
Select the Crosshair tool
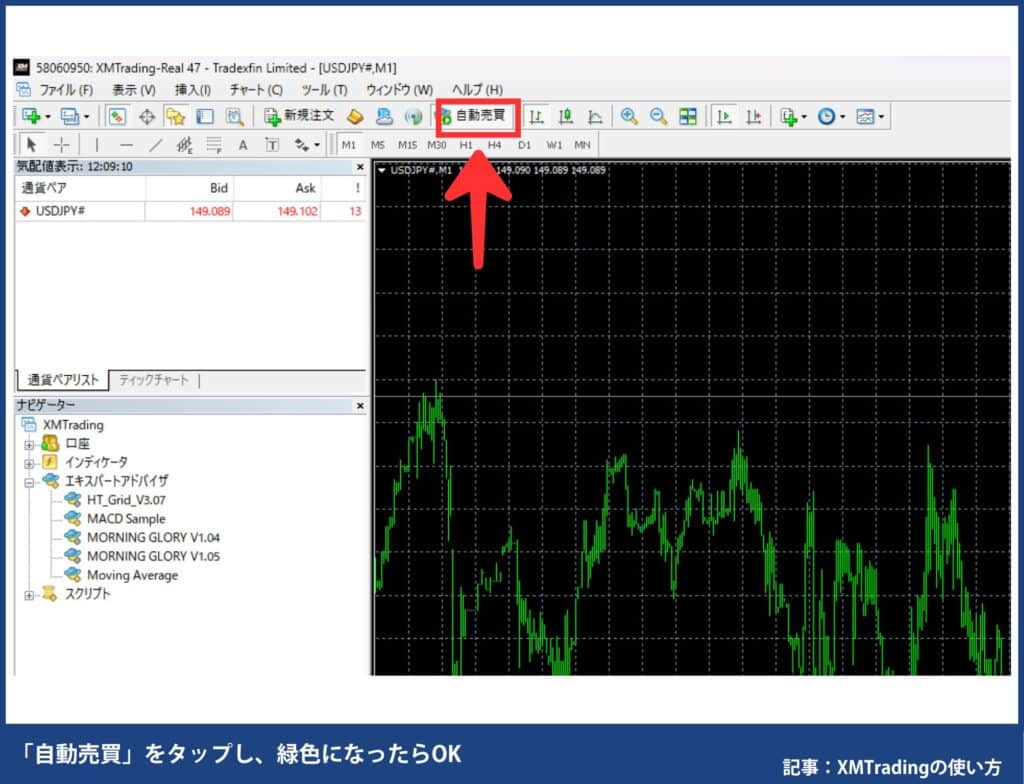click(x=61, y=144)
